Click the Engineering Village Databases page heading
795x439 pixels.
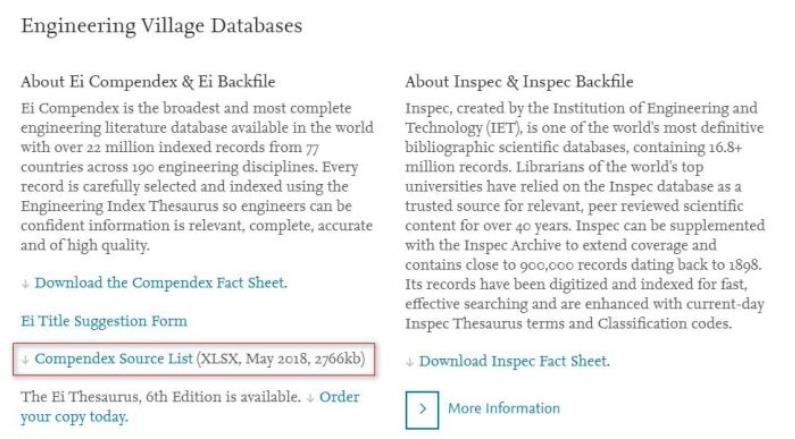pyautogui.click(x=161, y=27)
